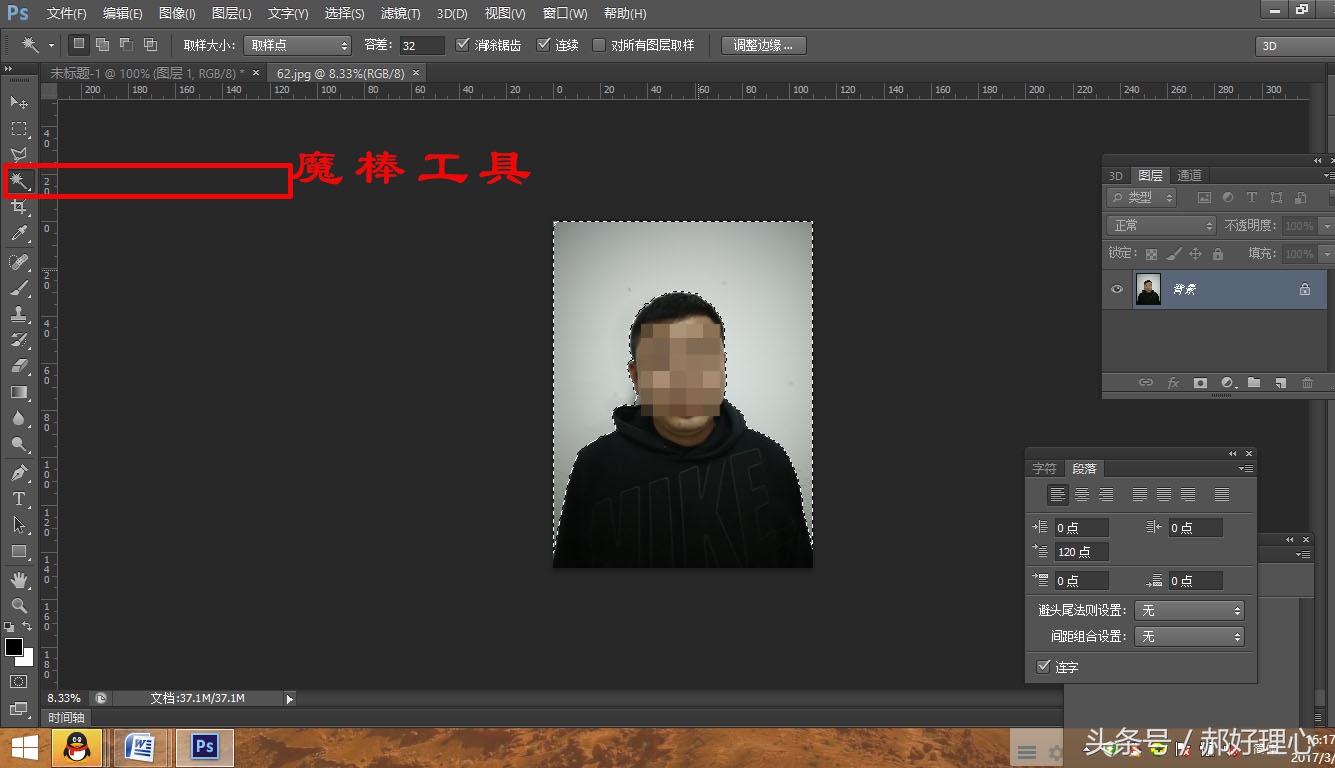
Task: Toggle visibility of the Background layer
Action: (1118, 287)
